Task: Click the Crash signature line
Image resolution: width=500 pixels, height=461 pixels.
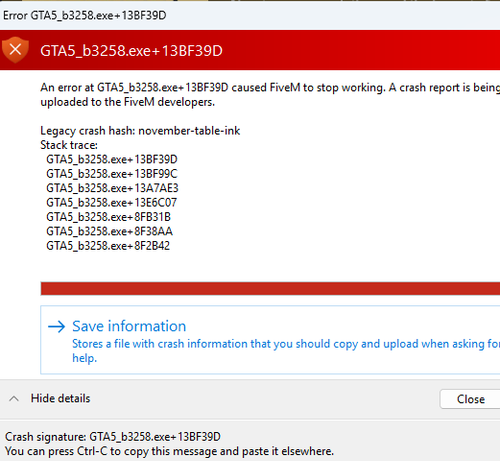Action: pos(113,437)
